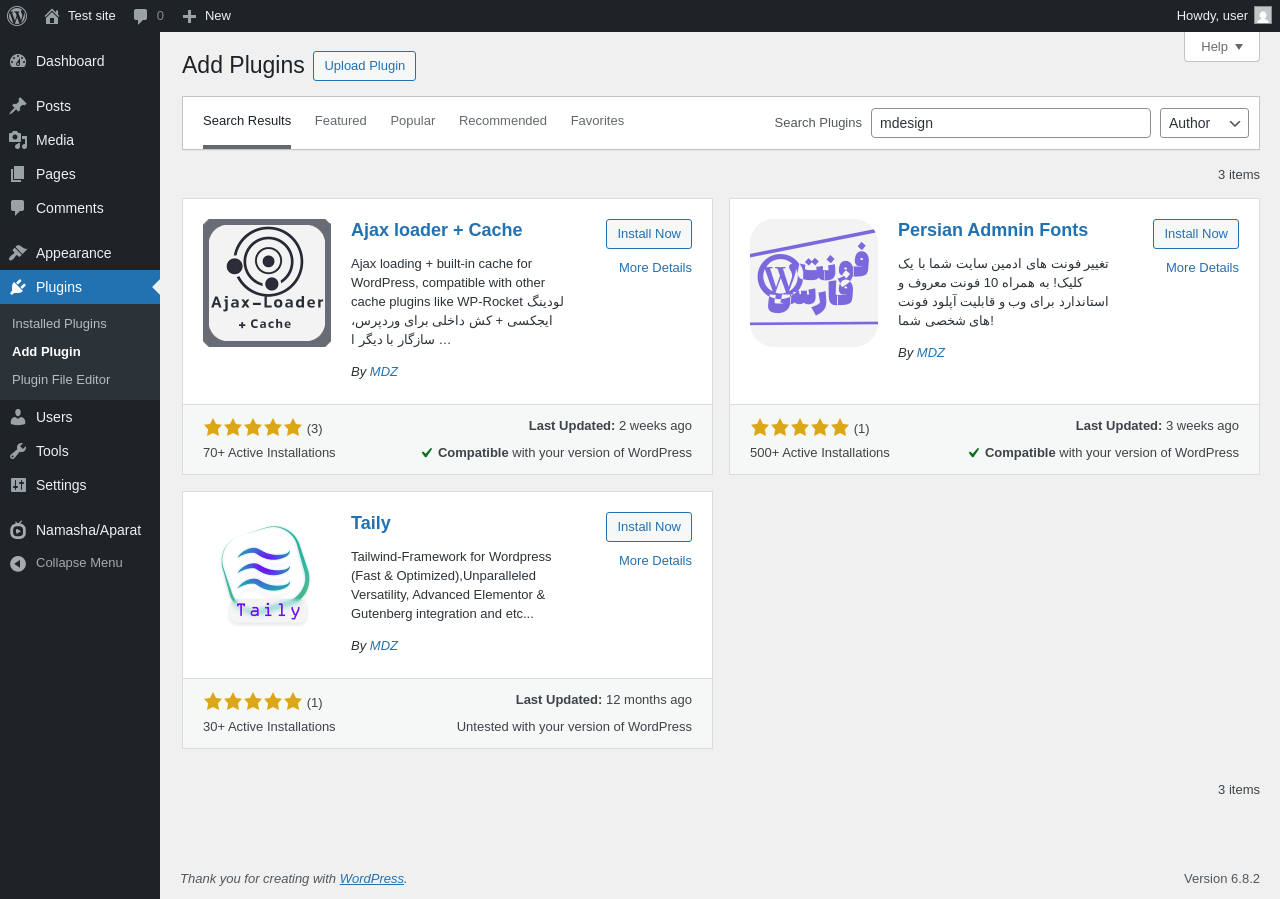Click user avatar in top bar
The image size is (1280, 899).
coord(1263,15)
